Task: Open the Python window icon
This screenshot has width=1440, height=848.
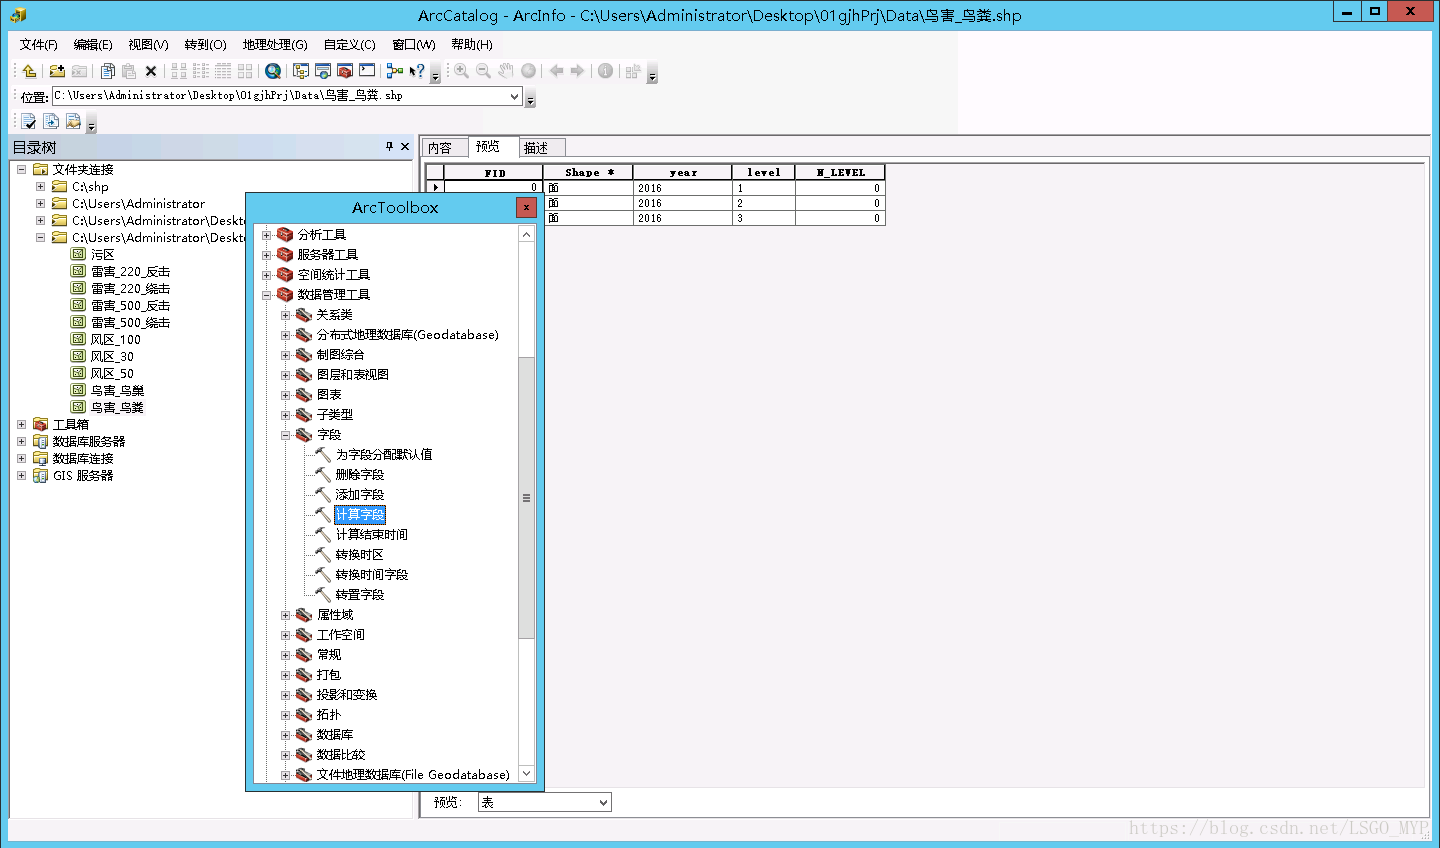Action: (367, 71)
